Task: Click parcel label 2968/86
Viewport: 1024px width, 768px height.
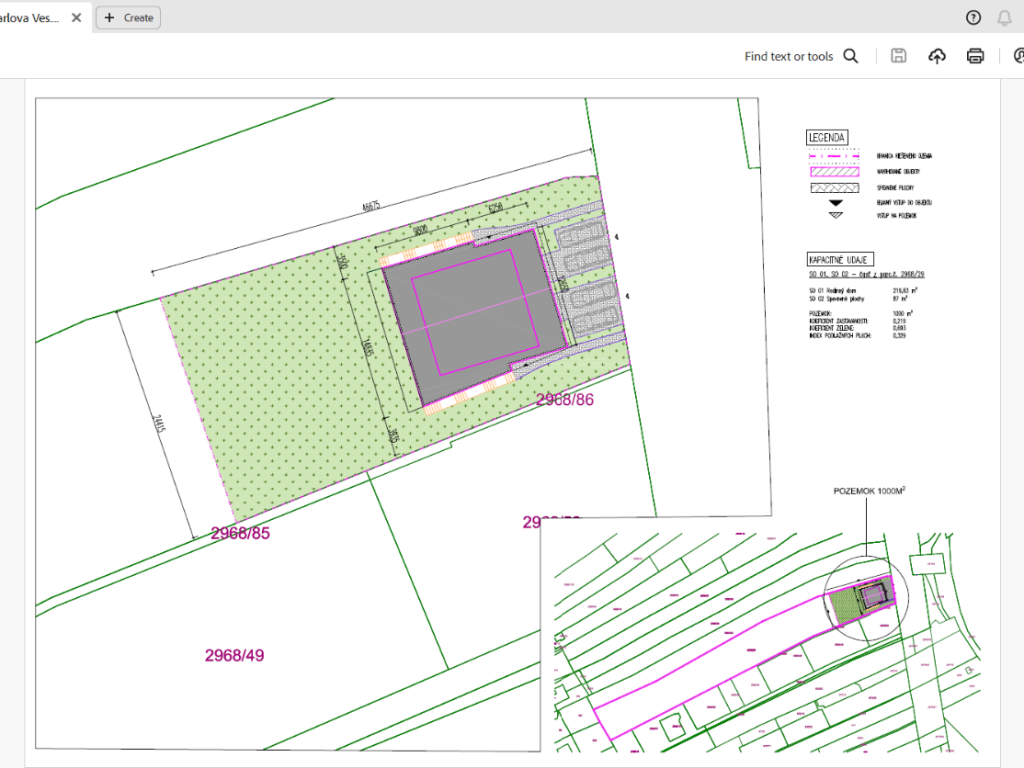Action: [x=566, y=399]
